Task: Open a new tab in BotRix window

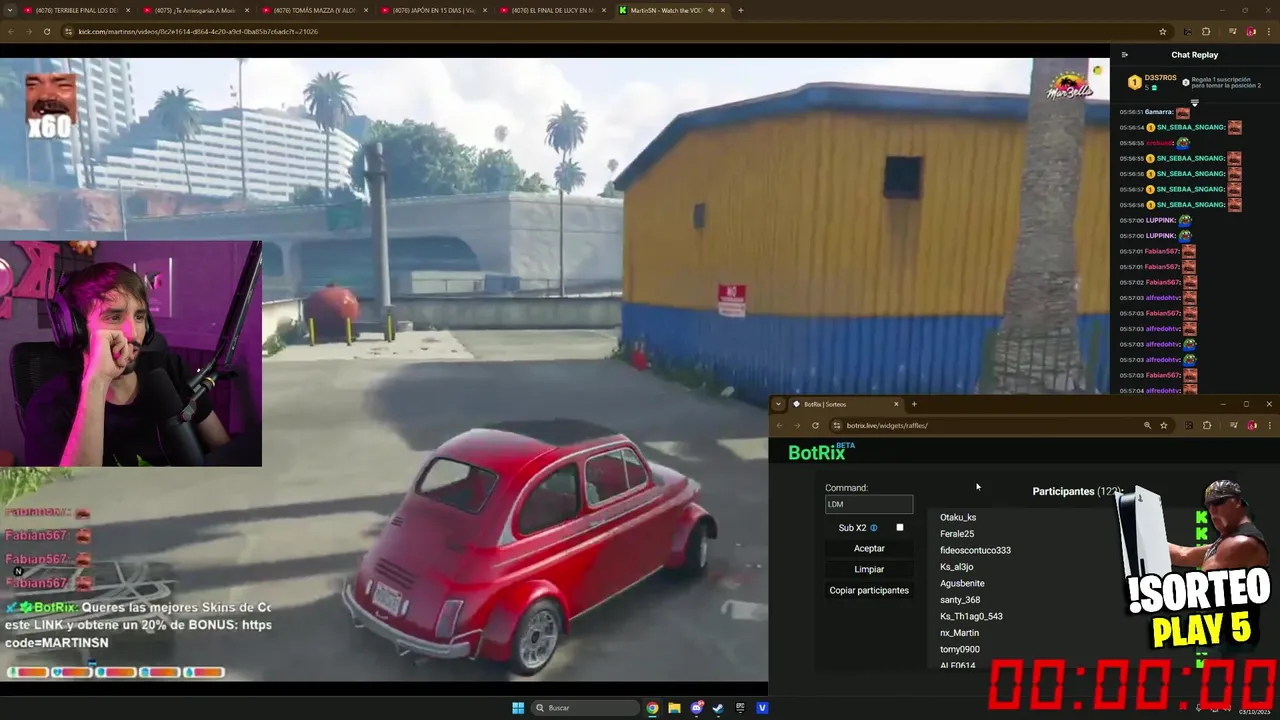Action: [914, 404]
